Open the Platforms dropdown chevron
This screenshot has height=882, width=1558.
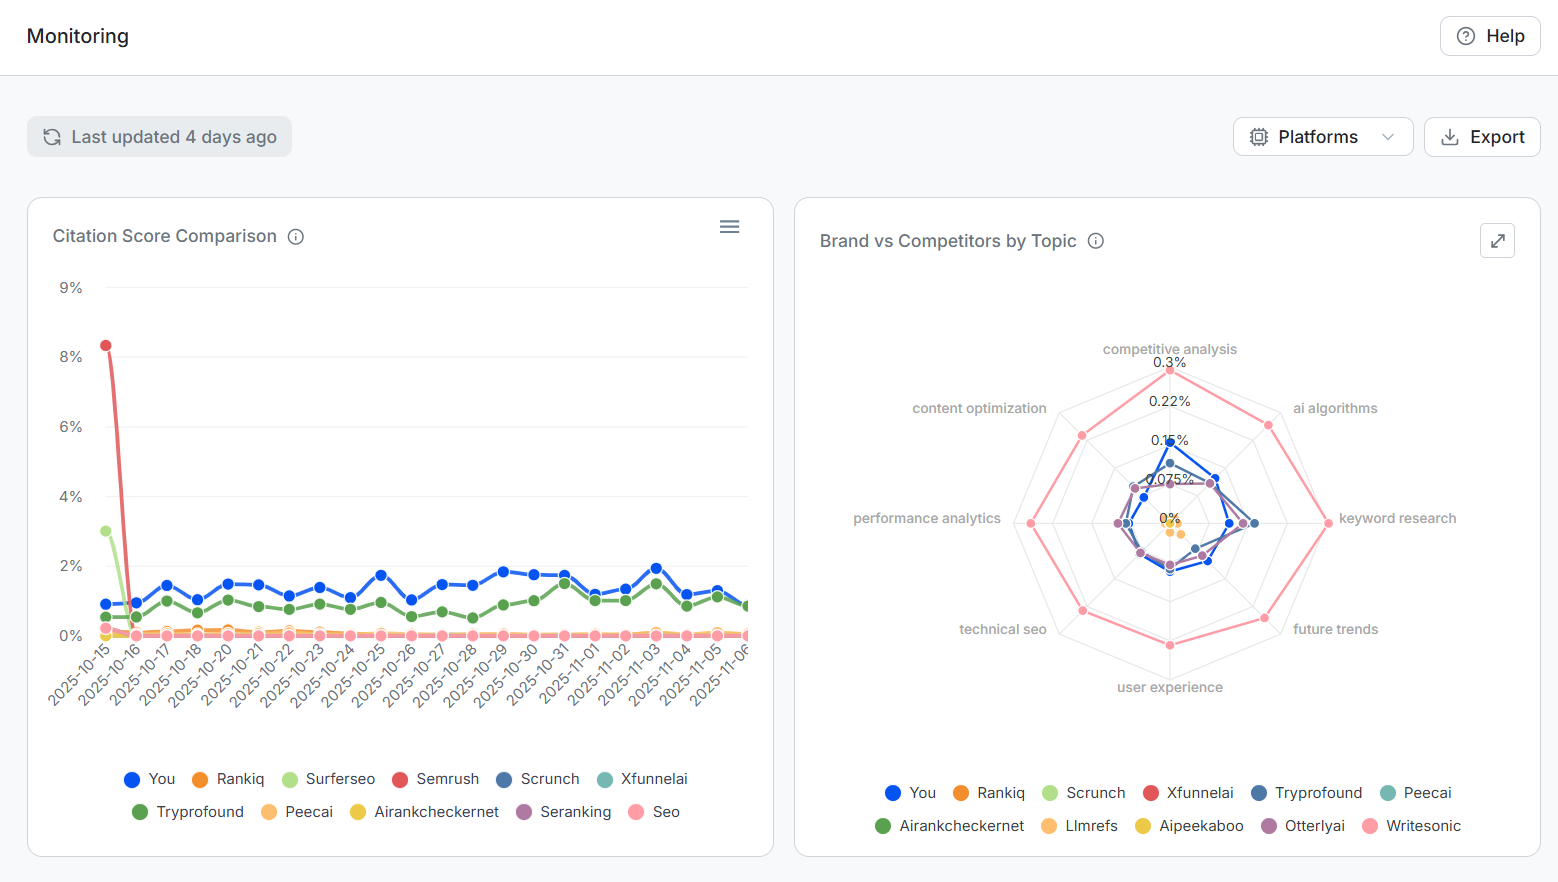pos(1388,137)
